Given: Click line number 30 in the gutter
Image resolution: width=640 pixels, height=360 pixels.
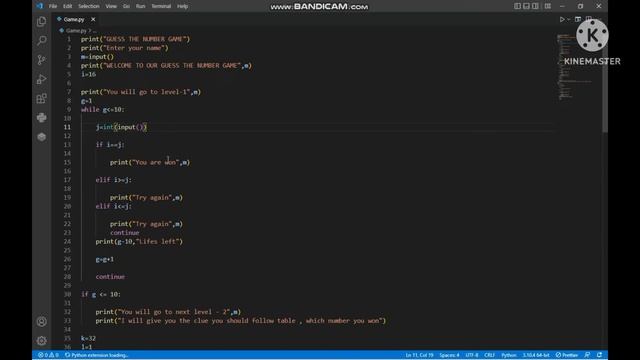Looking at the screenshot, I should (x=67, y=294).
